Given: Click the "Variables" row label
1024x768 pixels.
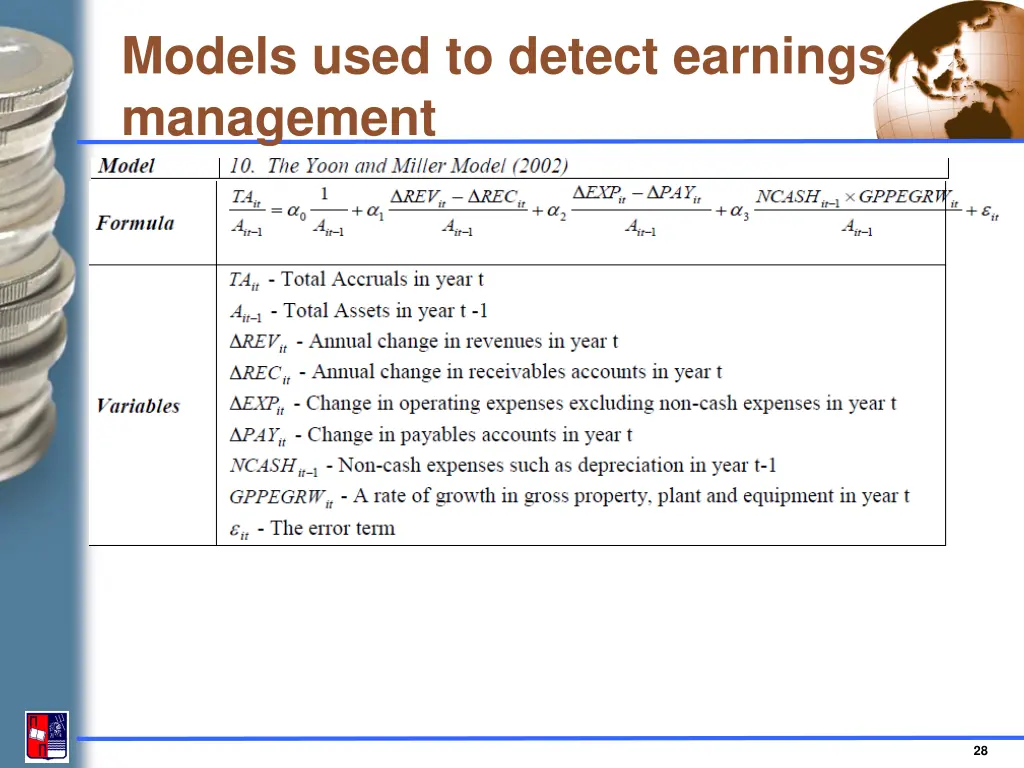Looking at the screenshot, I should [x=138, y=406].
